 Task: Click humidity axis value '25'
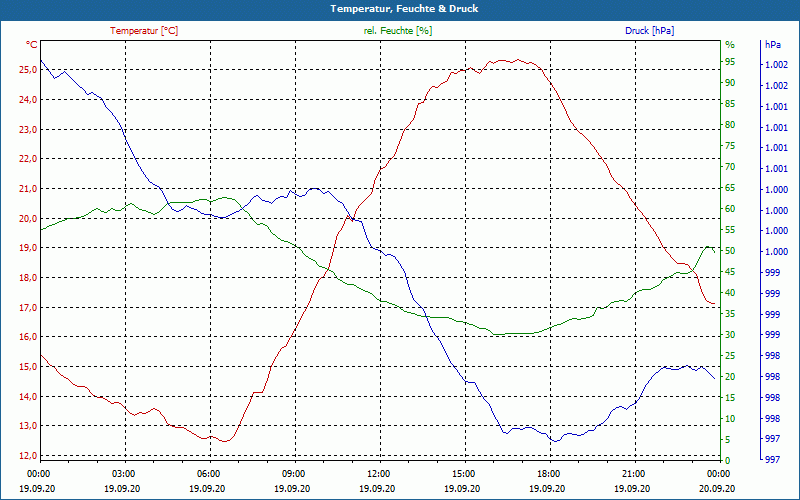click(x=730, y=356)
